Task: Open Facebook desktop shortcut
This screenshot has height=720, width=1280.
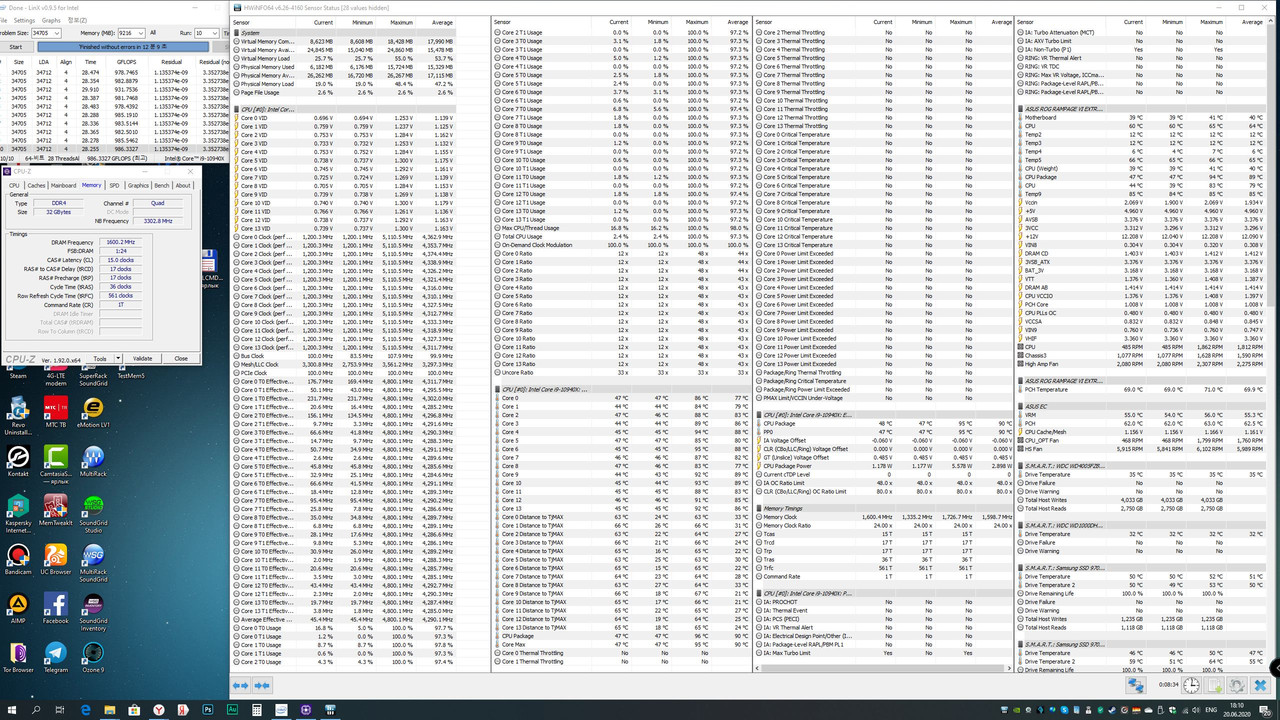Action: point(56,610)
